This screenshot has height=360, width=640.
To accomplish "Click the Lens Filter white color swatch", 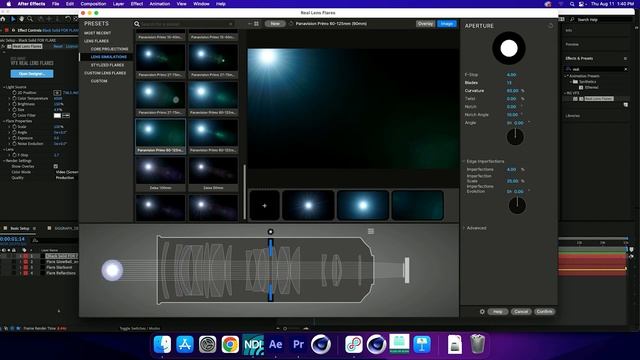I will [57, 116].
